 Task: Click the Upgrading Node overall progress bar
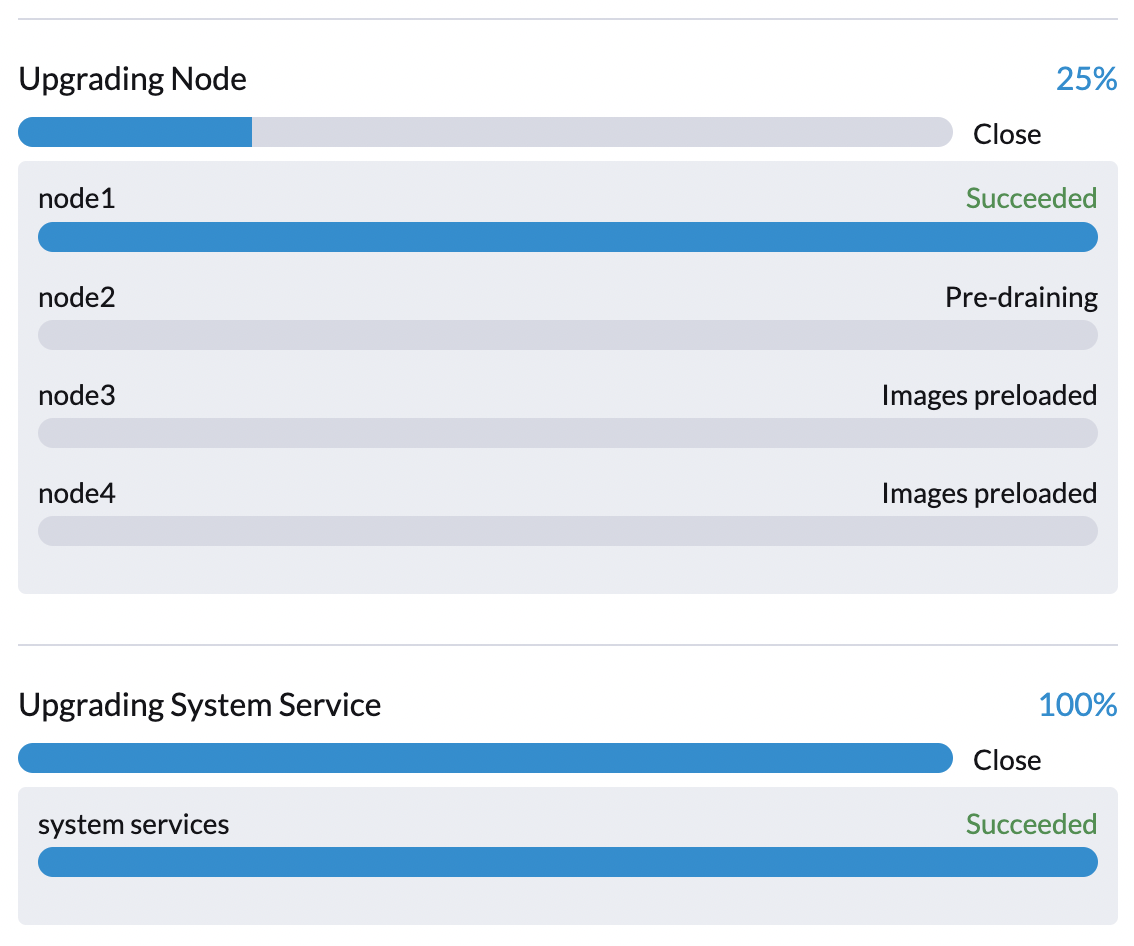point(485,131)
